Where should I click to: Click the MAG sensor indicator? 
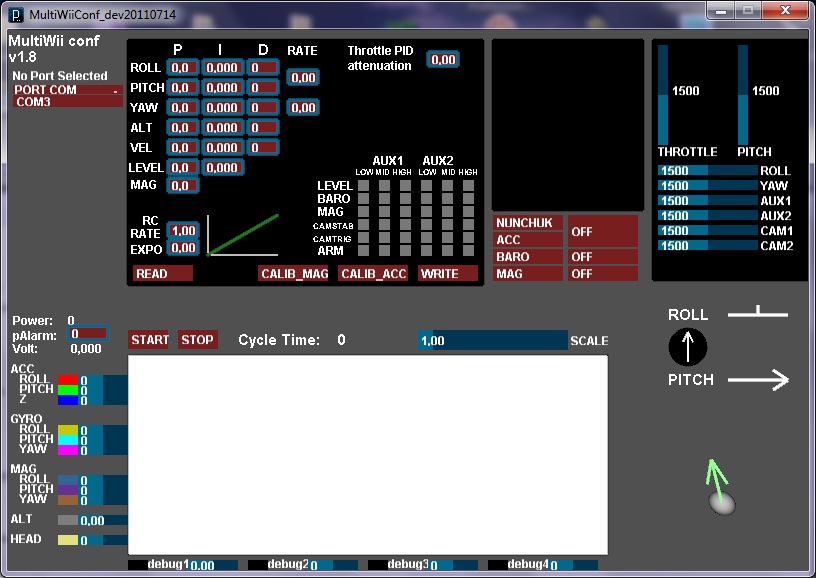coord(528,274)
